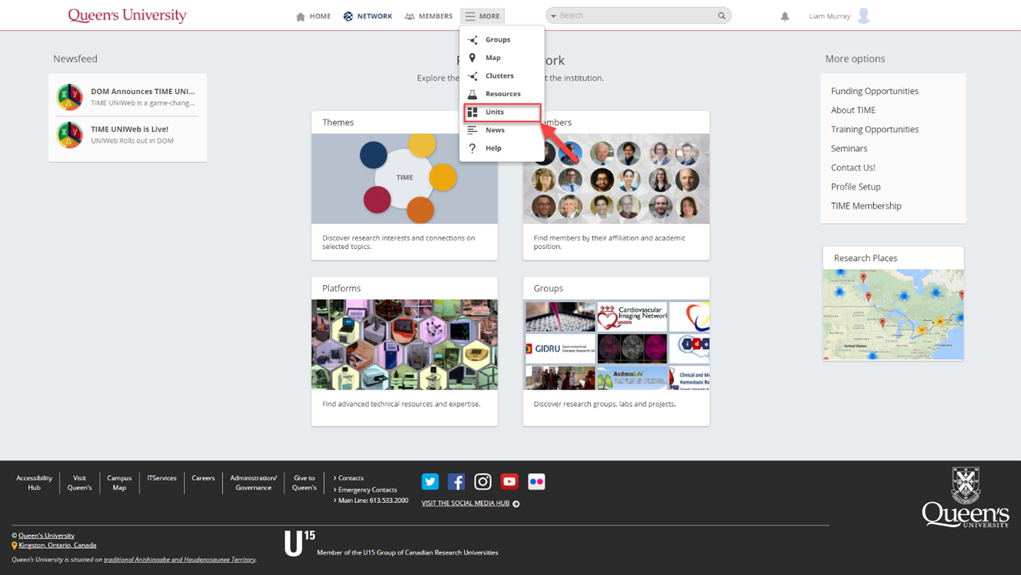
Task: Expand the search filter dropdown arrow
Action: coord(553,16)
